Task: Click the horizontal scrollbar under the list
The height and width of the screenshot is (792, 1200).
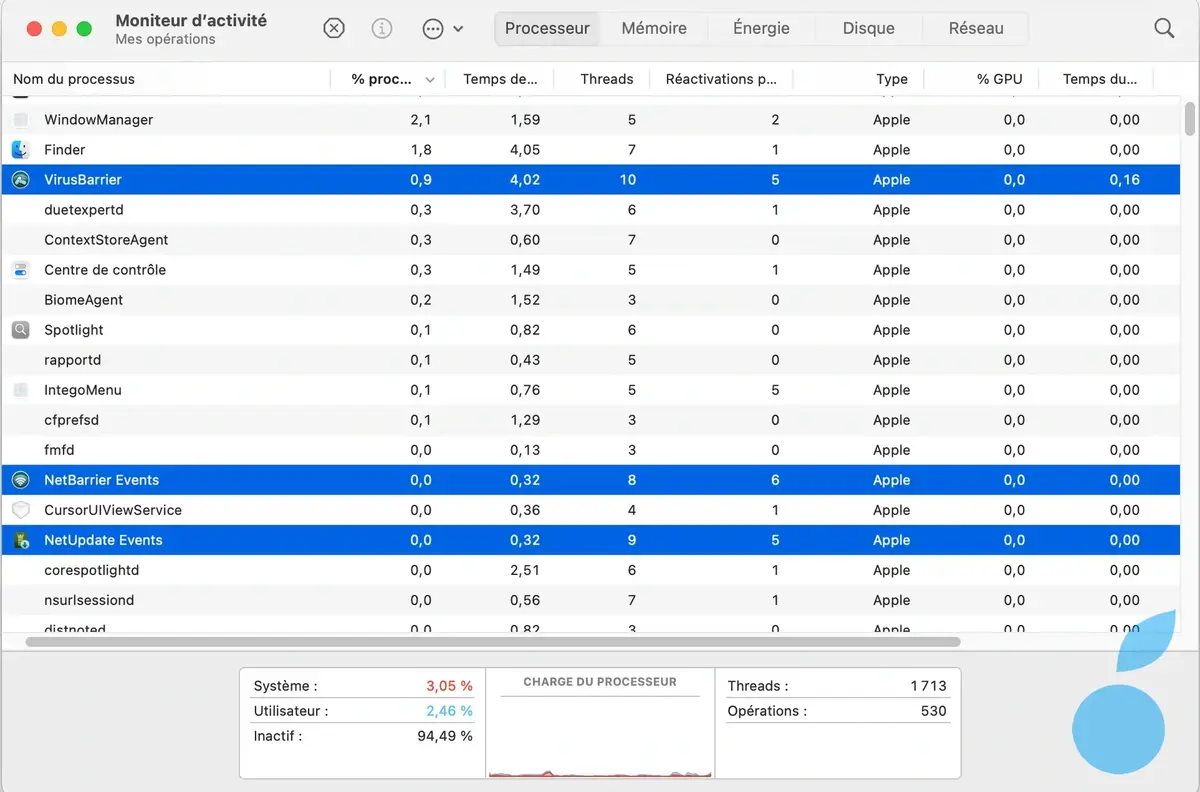Action: click(x=492, y=642)
